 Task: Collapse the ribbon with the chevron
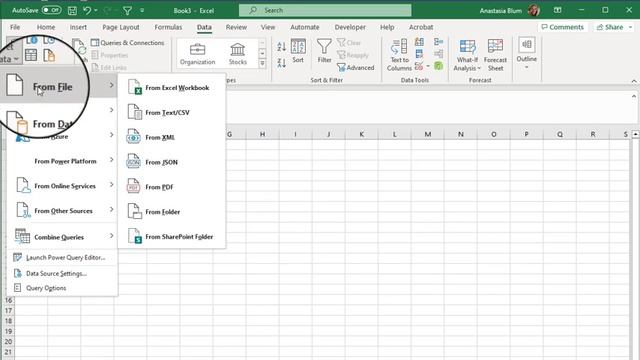click(x=634, y=81)
